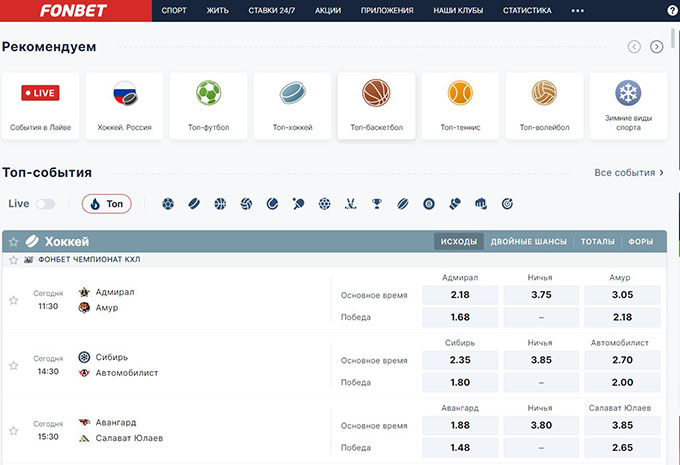Choose the table tennis paddle filter icon
Viewport: 680px width, 465px height.
pos(298,203)
